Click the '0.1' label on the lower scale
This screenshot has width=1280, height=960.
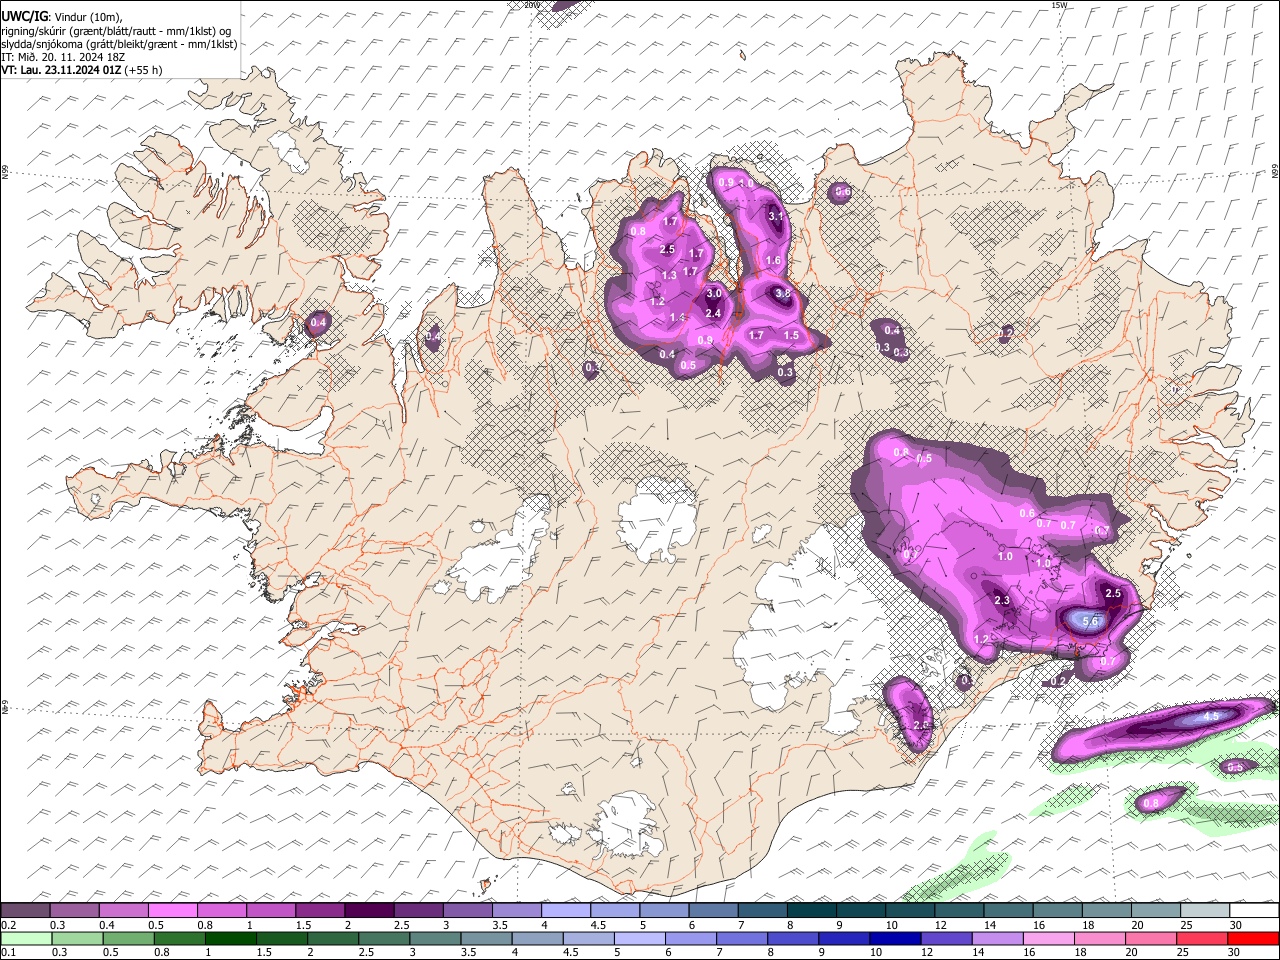7,952
